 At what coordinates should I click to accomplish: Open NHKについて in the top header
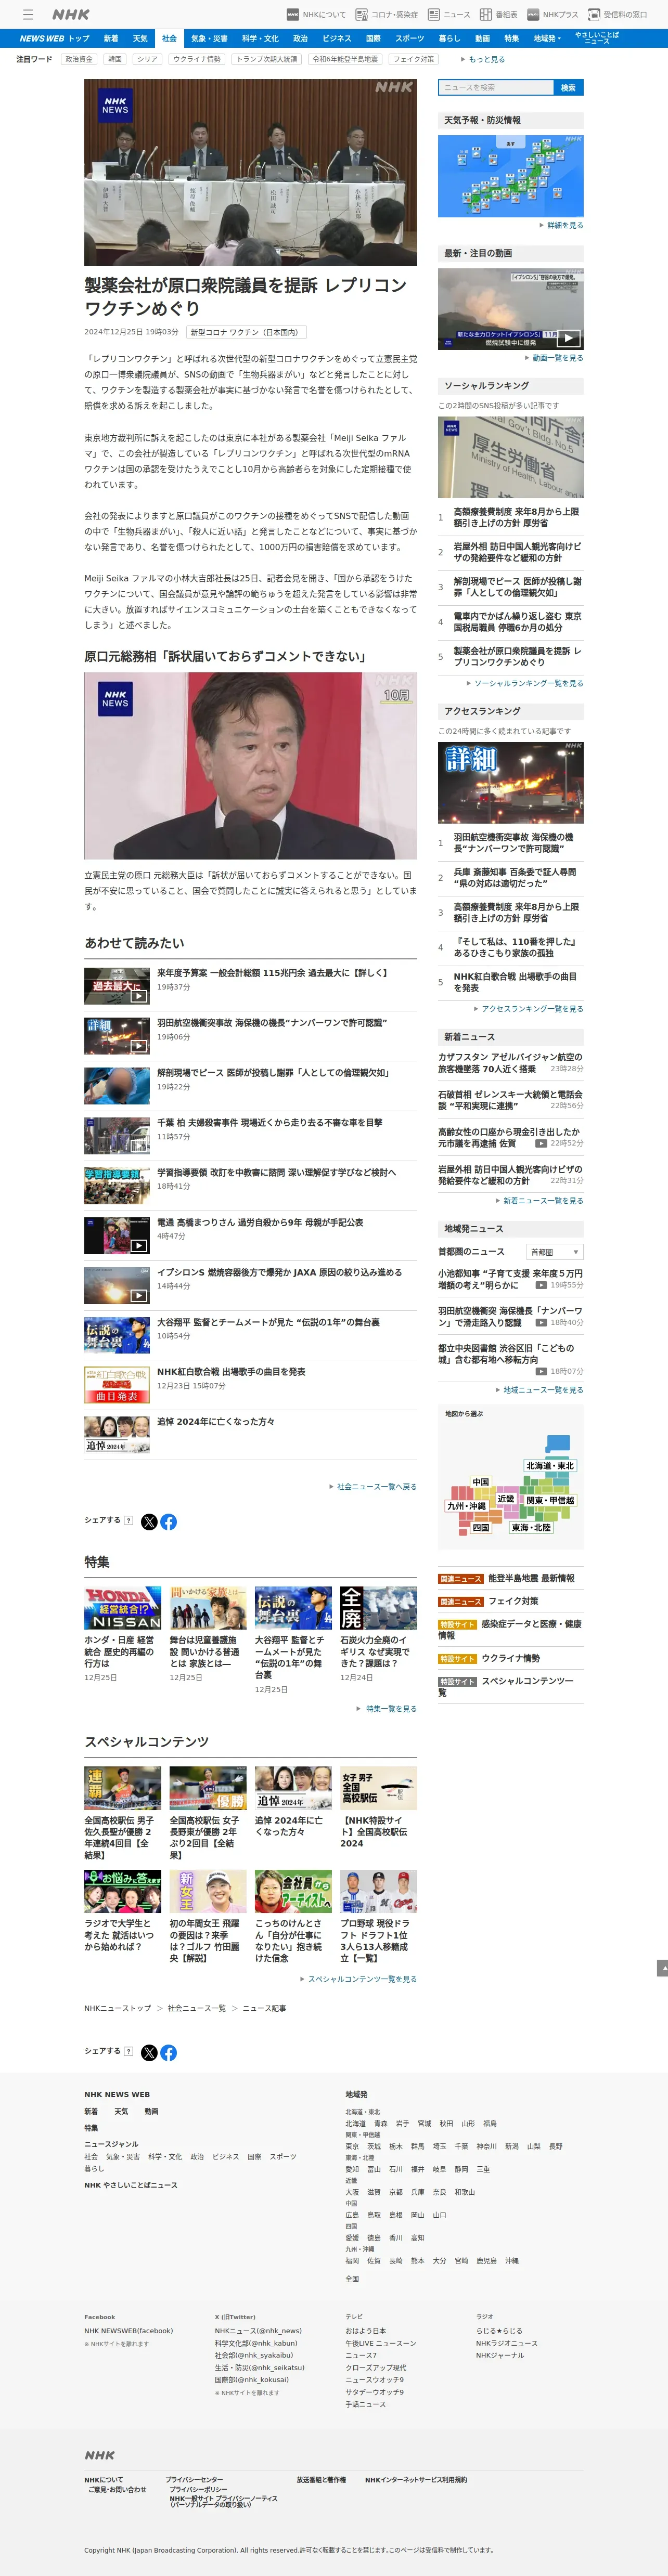coord(316,15)
